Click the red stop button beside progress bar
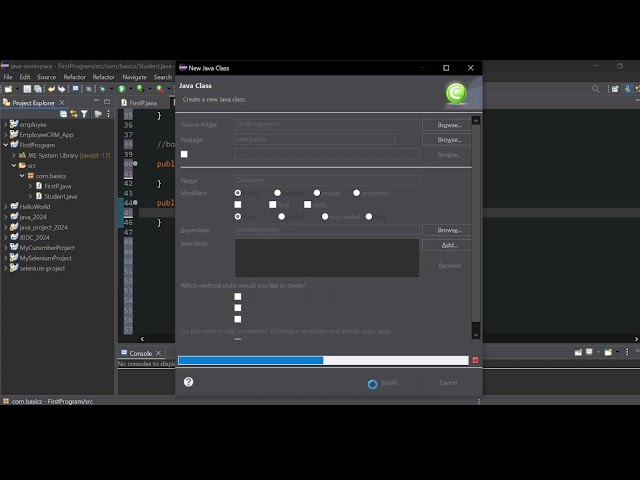The width and height of the screenshot is (640, 480). pos(475,360)
